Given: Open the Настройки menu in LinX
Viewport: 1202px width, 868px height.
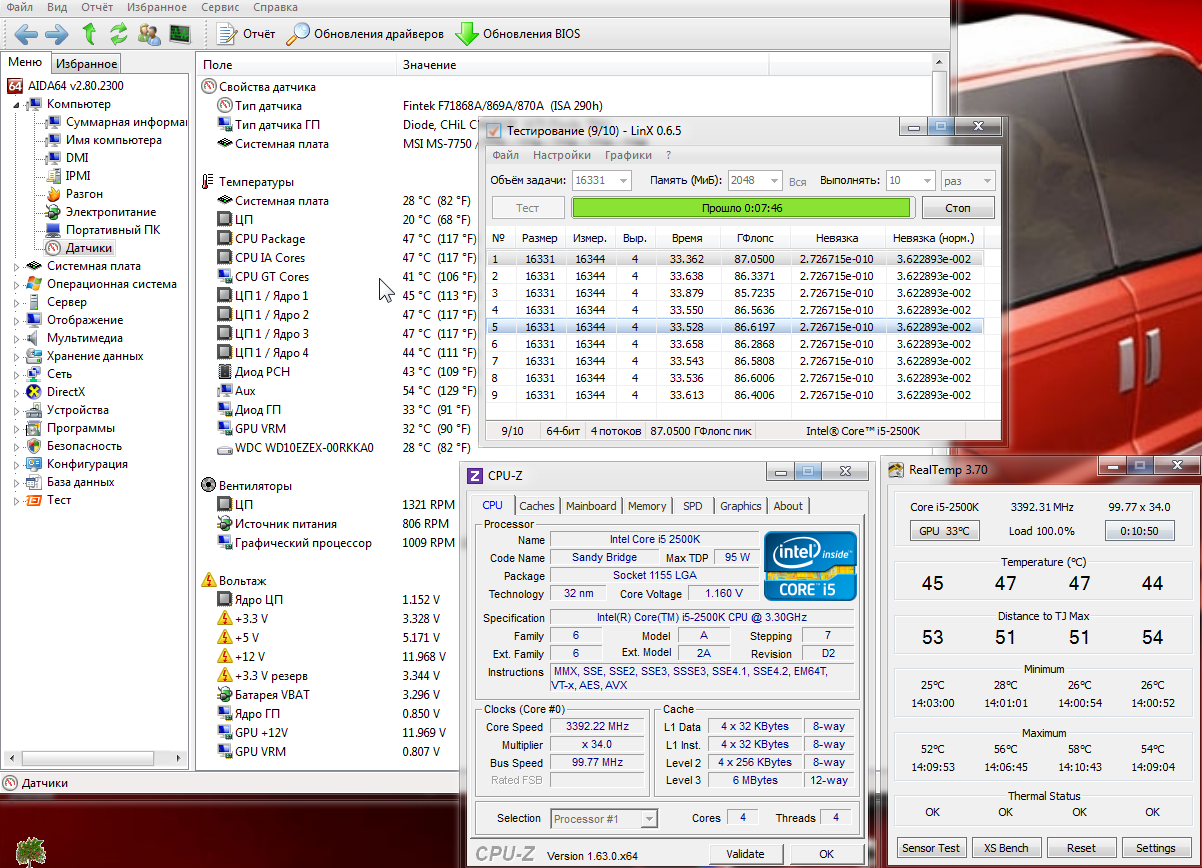Looking at the screenshot, I should [x=561, y=155].
